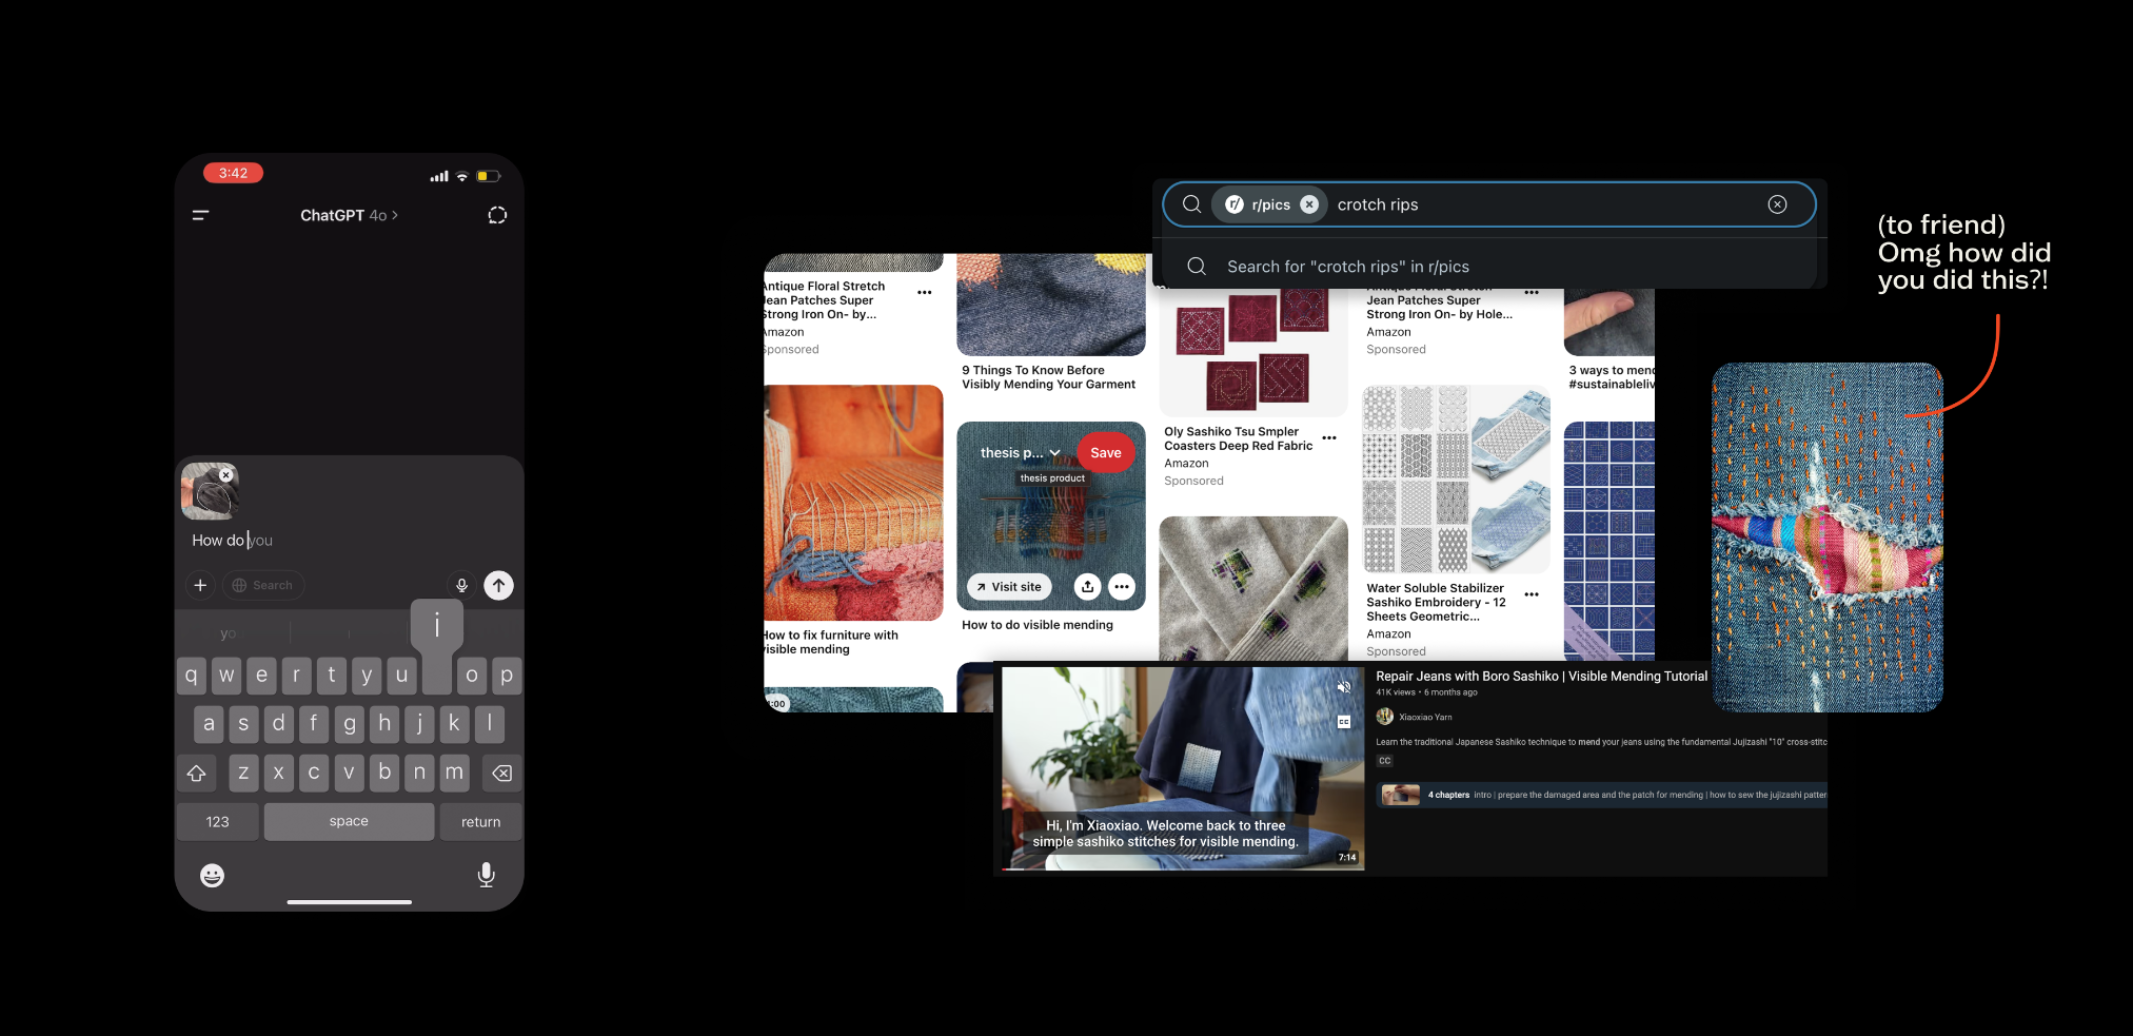The image size is (2133, 1036).
Task: Remove attached image from ChatGPT message
Action: point(227,475)
